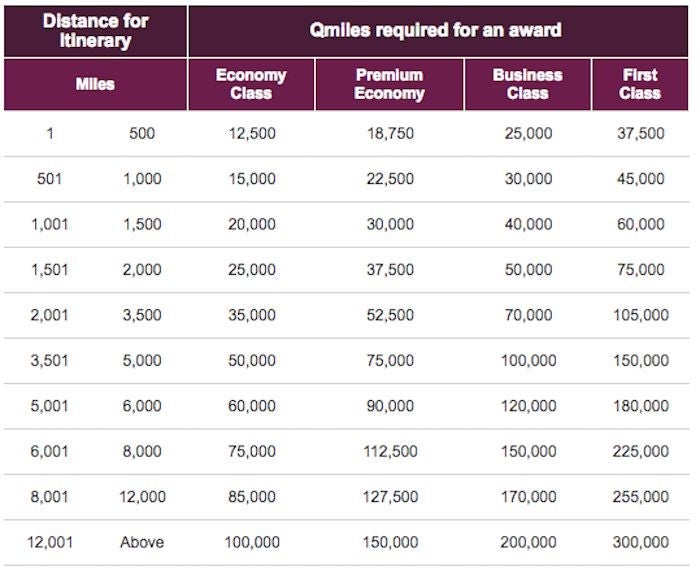This screenshot has height=575, width=700.
Task: Click the 'Distance for Itinerary' header
Action: [x=96, y=31]
